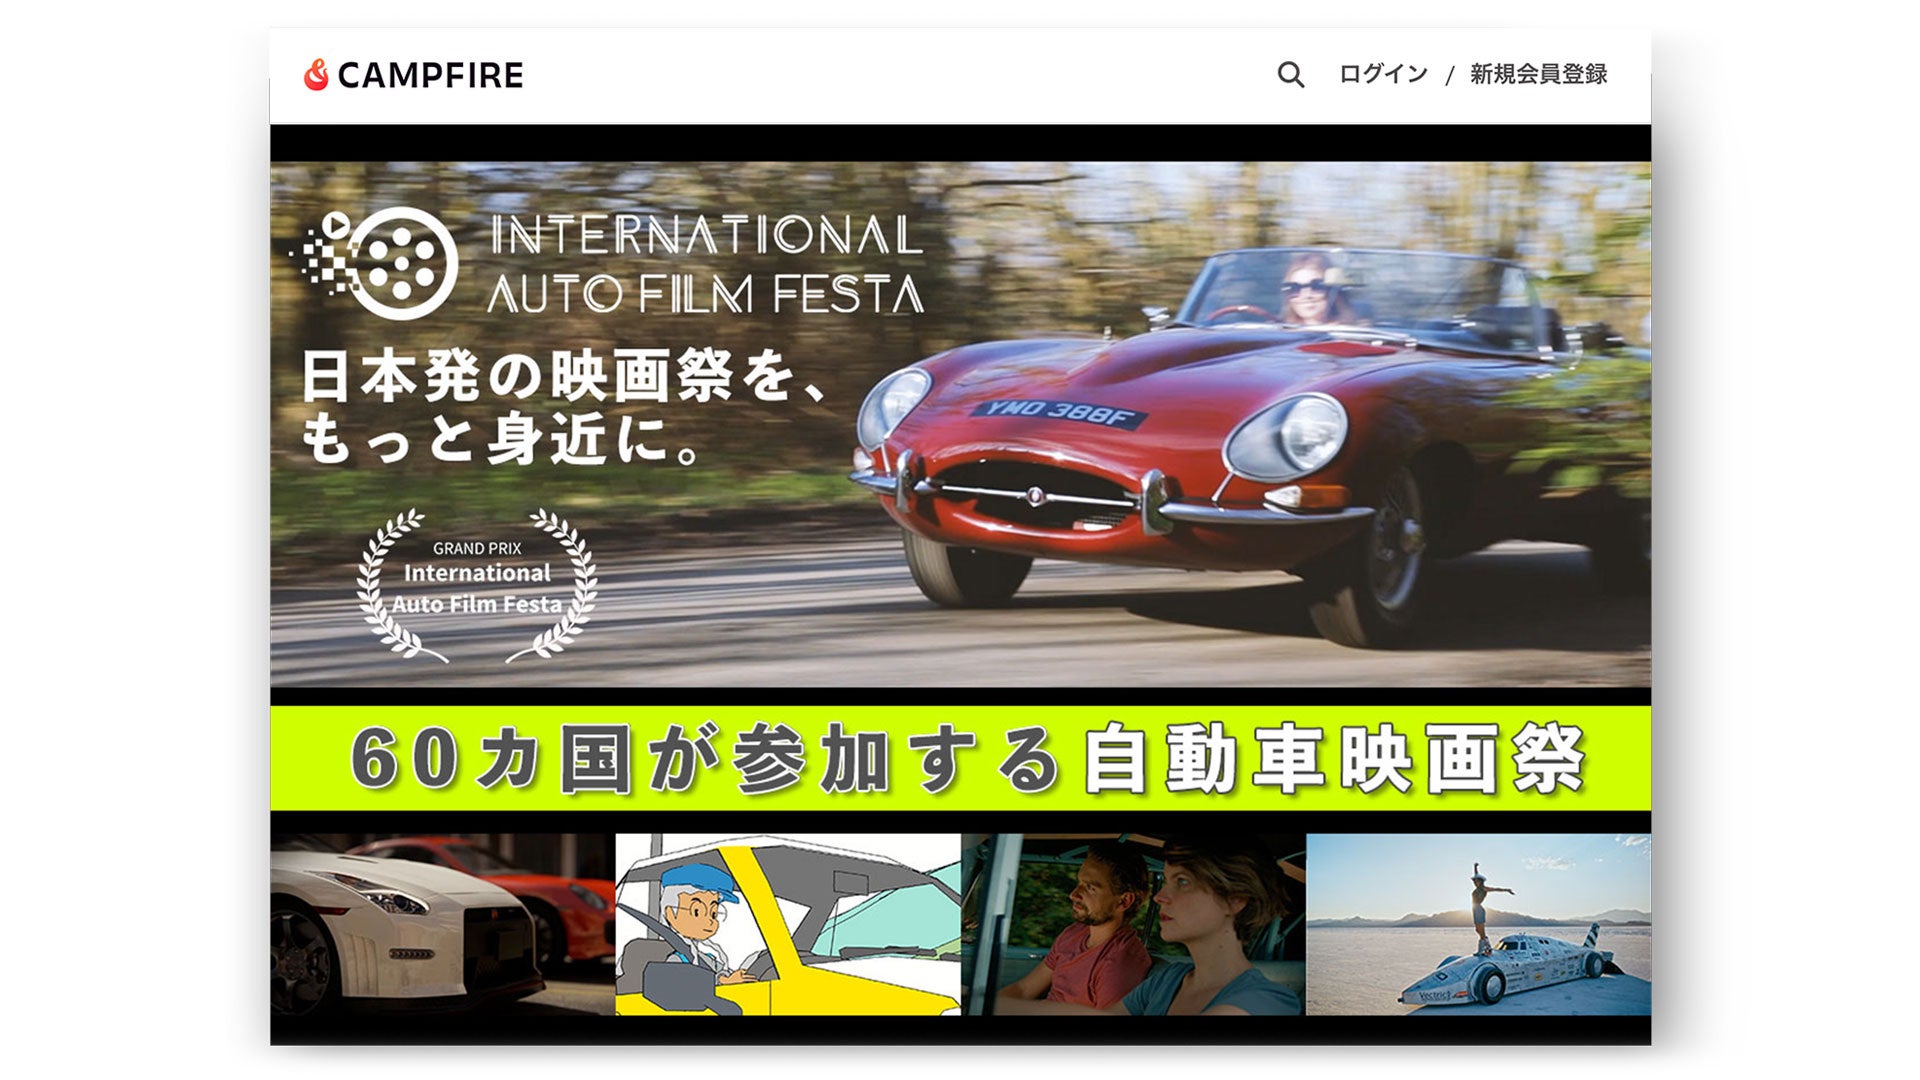Click the CAMPFIRE flame logo icon
The width and height of the screenshot is (1920, 1080).
pos(316,74)
